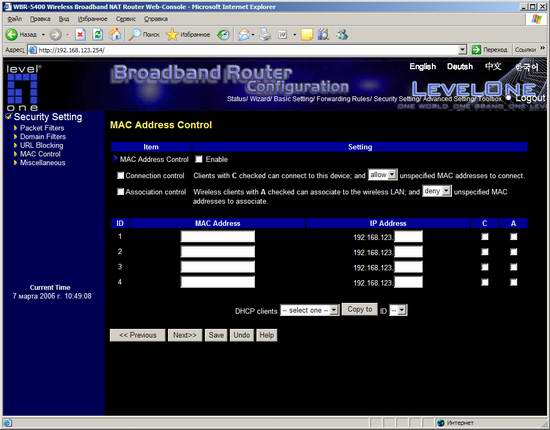Click the Интернет zone globe icon in status bar
Screen dimensions: 550x430
pos(441,423)
